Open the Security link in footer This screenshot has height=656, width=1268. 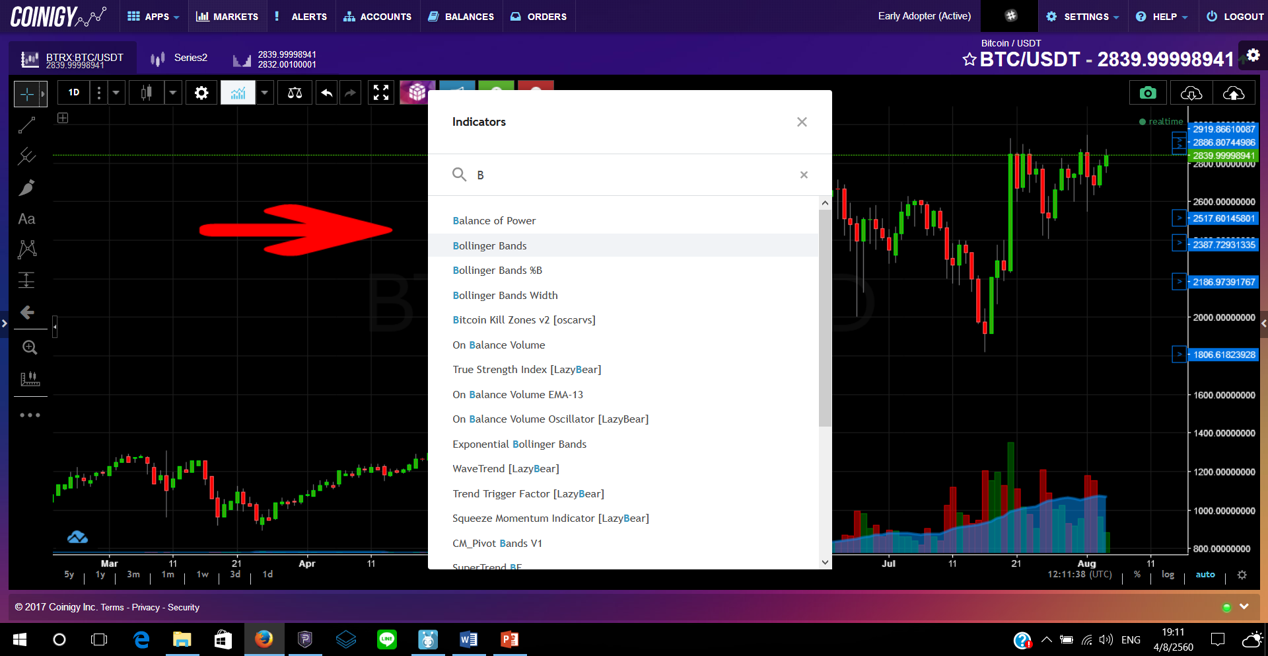(183, 607)
